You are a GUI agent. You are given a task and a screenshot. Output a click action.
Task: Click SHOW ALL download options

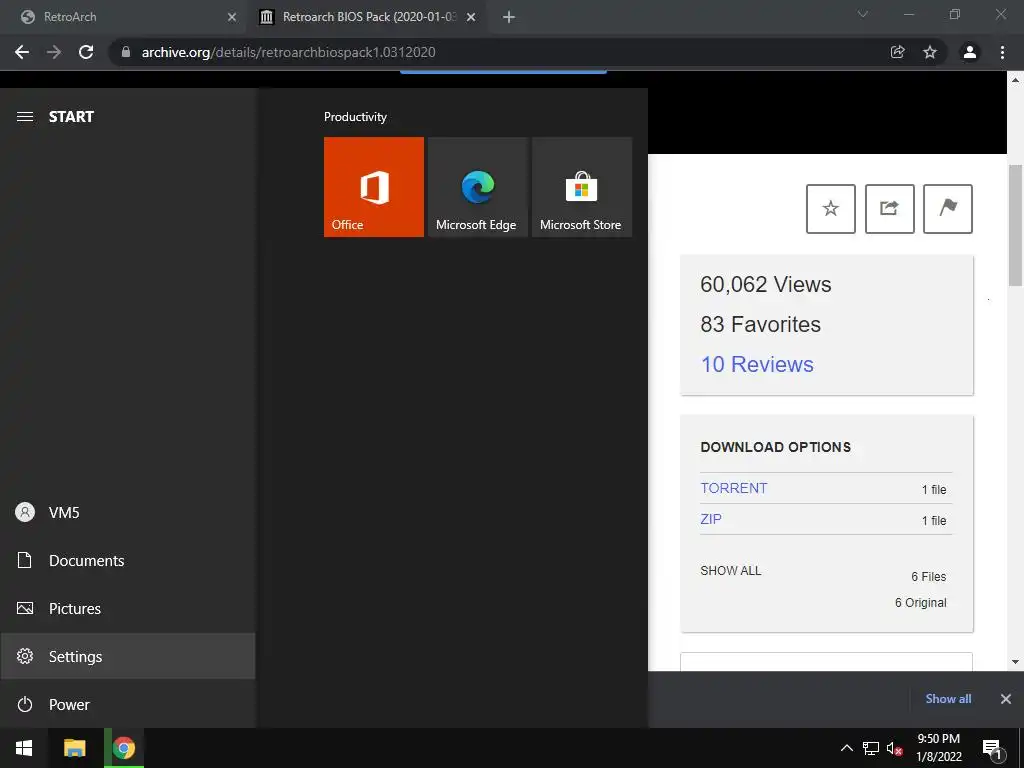point(731,571)
